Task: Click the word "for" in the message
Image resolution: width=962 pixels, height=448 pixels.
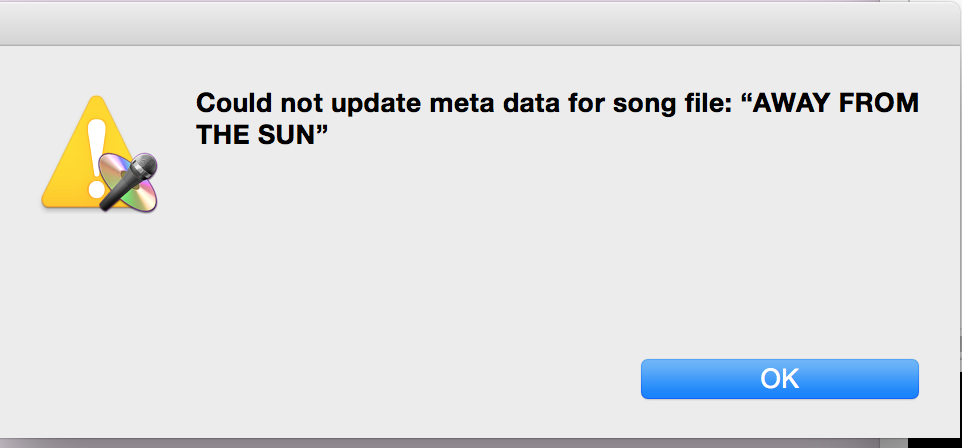Action: pos(539,104)
